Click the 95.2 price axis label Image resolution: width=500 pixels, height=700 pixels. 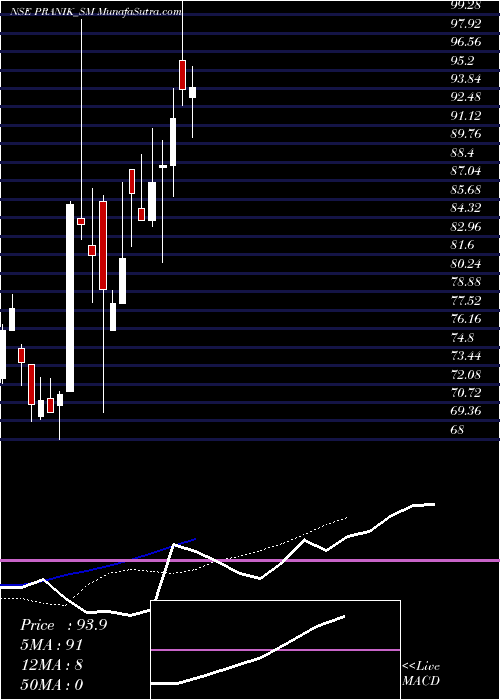[x=462, y=60]
